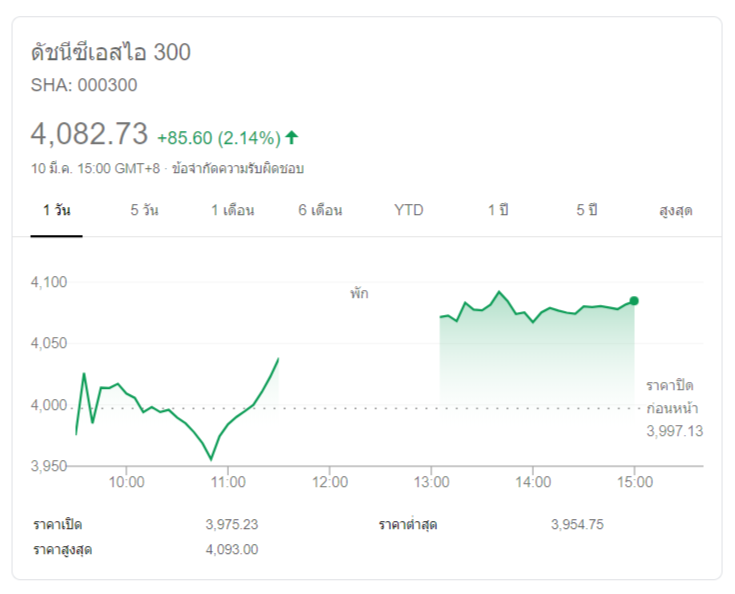
Task: Click the green endpoint dot on chart
Action: [634, 300]
